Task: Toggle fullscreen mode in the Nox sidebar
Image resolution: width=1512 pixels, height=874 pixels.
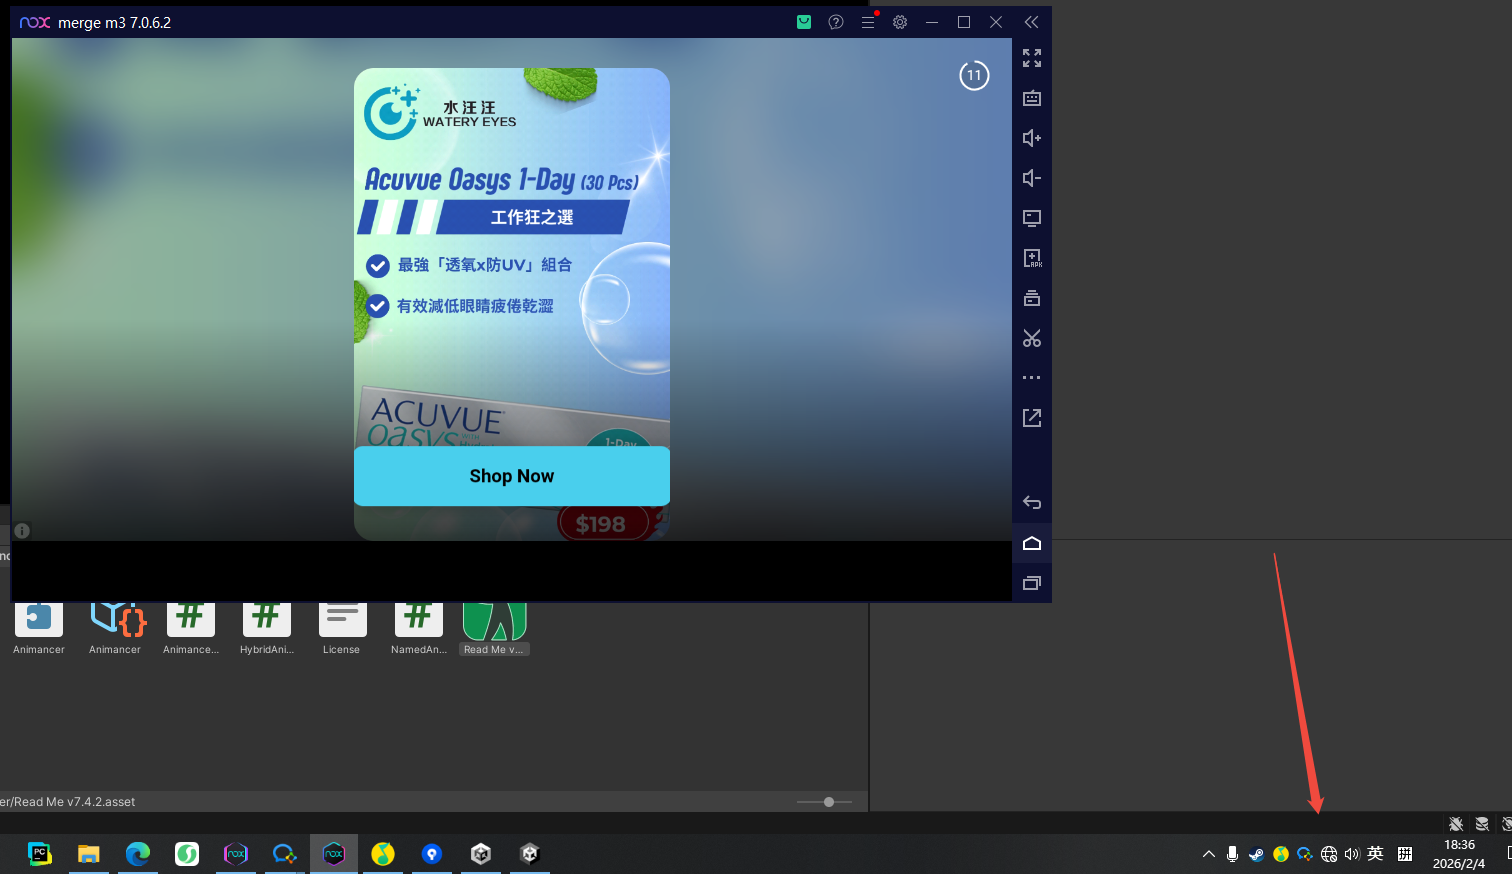Action: (x=1031, y=58)
